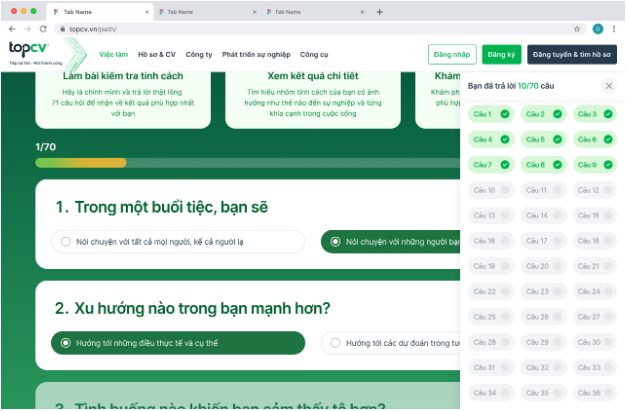Click the Đăng nhập button
The height and width of the screenshot is (411, 627).
pyautogui.click(x=452, y=54)
